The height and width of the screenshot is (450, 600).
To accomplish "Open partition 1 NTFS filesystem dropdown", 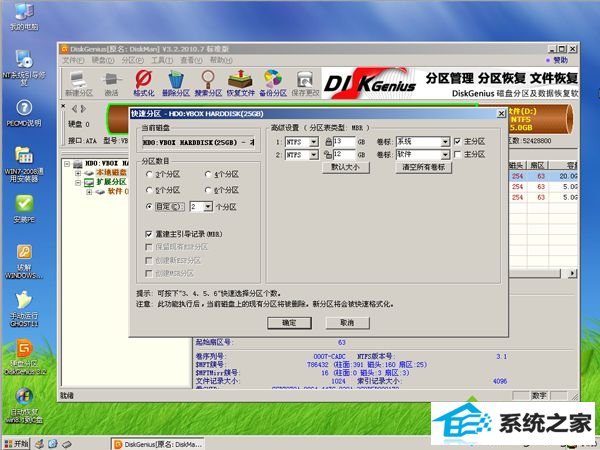I will click(x=314, y=142).
